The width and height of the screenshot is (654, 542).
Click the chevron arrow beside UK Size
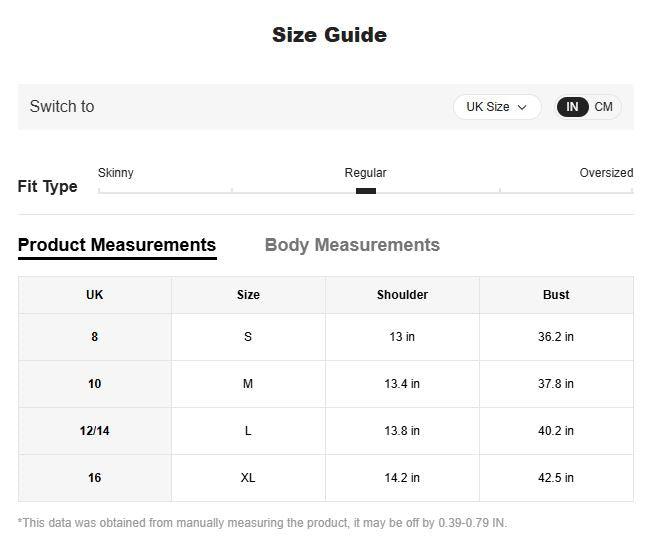tap(522, 107)
